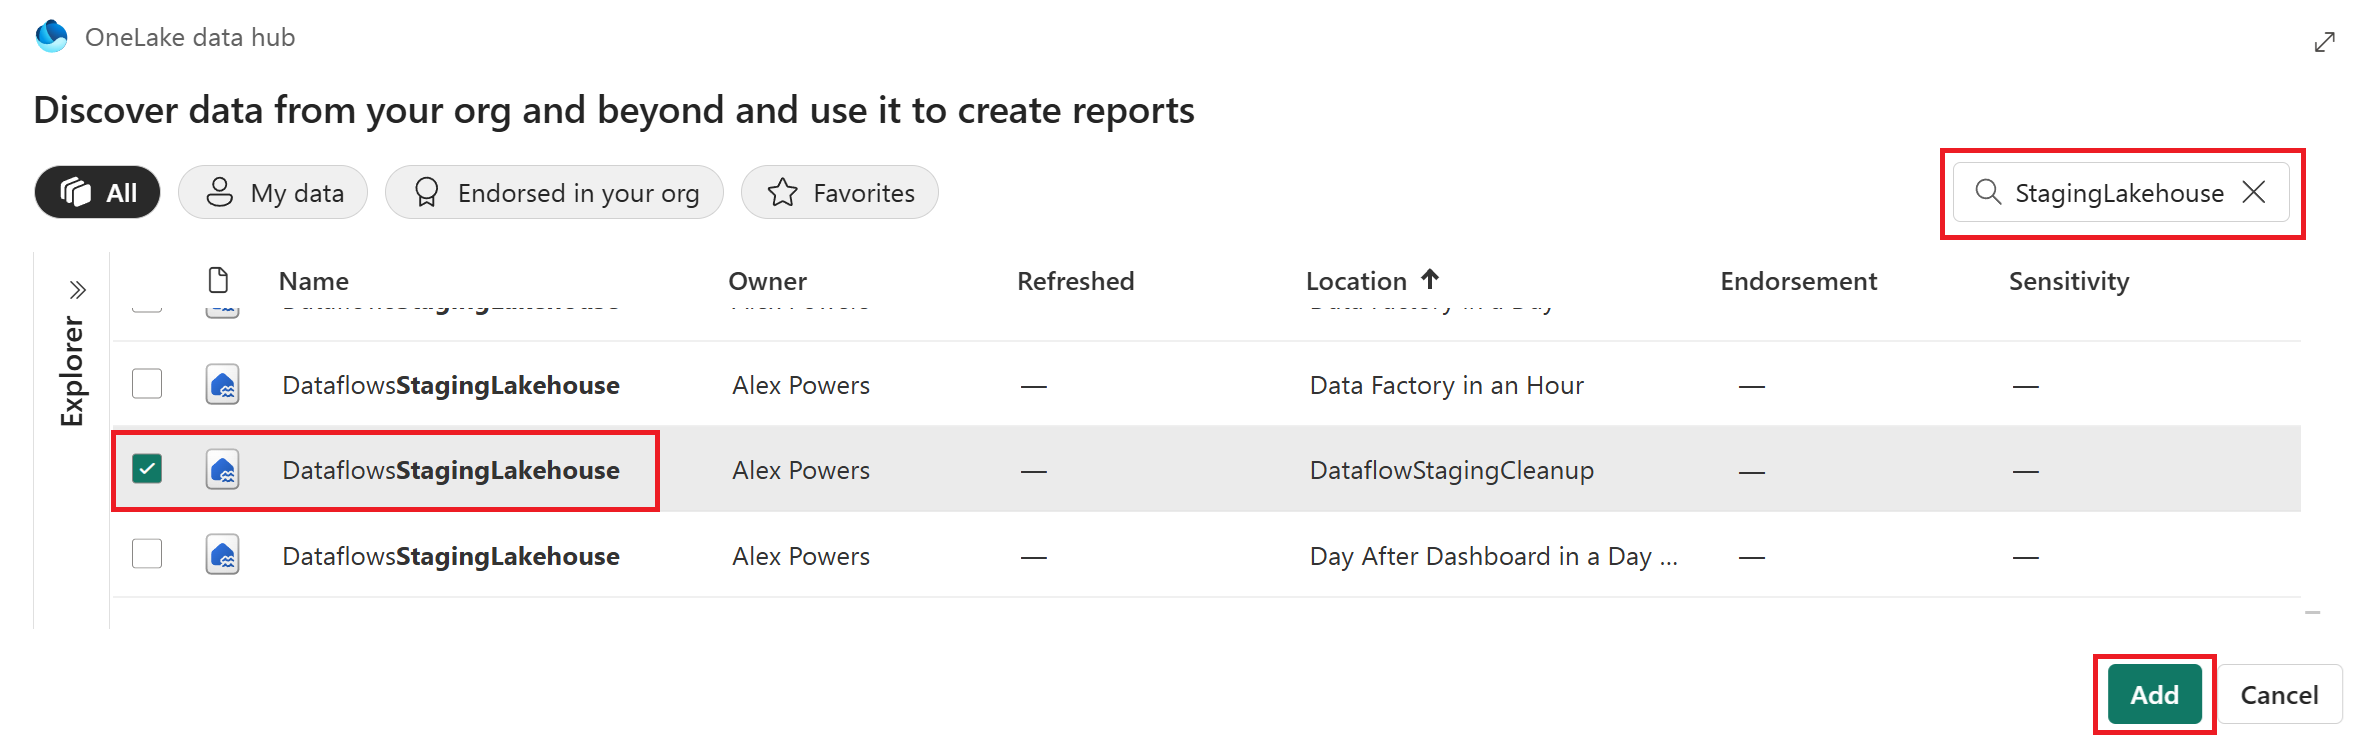Click the Add button

point(2154,694)
